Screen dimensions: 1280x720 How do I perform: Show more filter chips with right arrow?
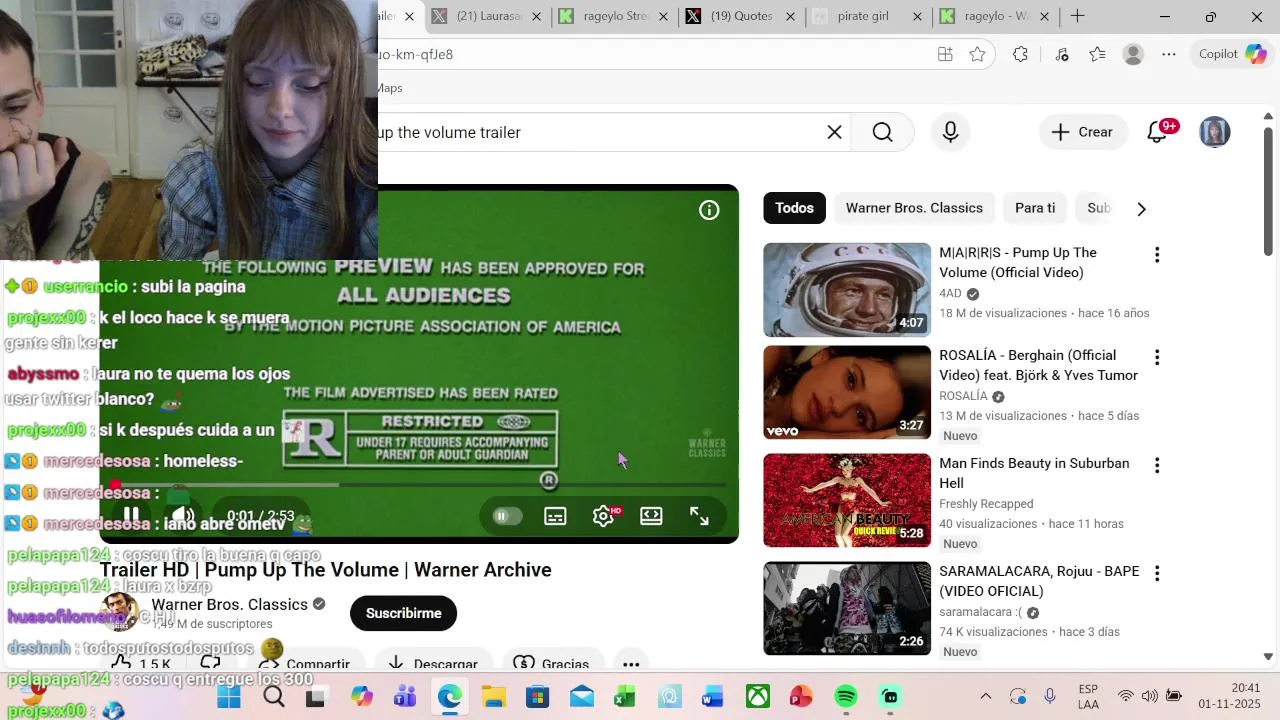[x=1141, y=208]
